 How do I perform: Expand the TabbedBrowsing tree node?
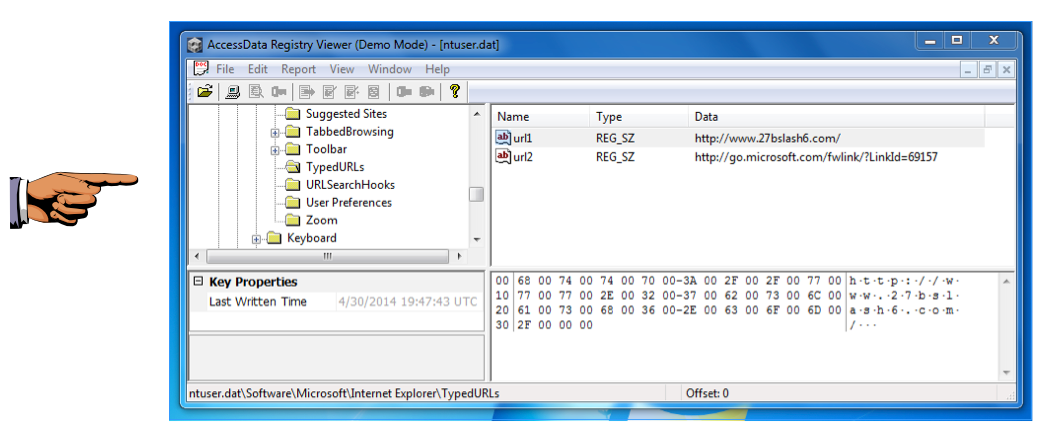click(275, 132)
